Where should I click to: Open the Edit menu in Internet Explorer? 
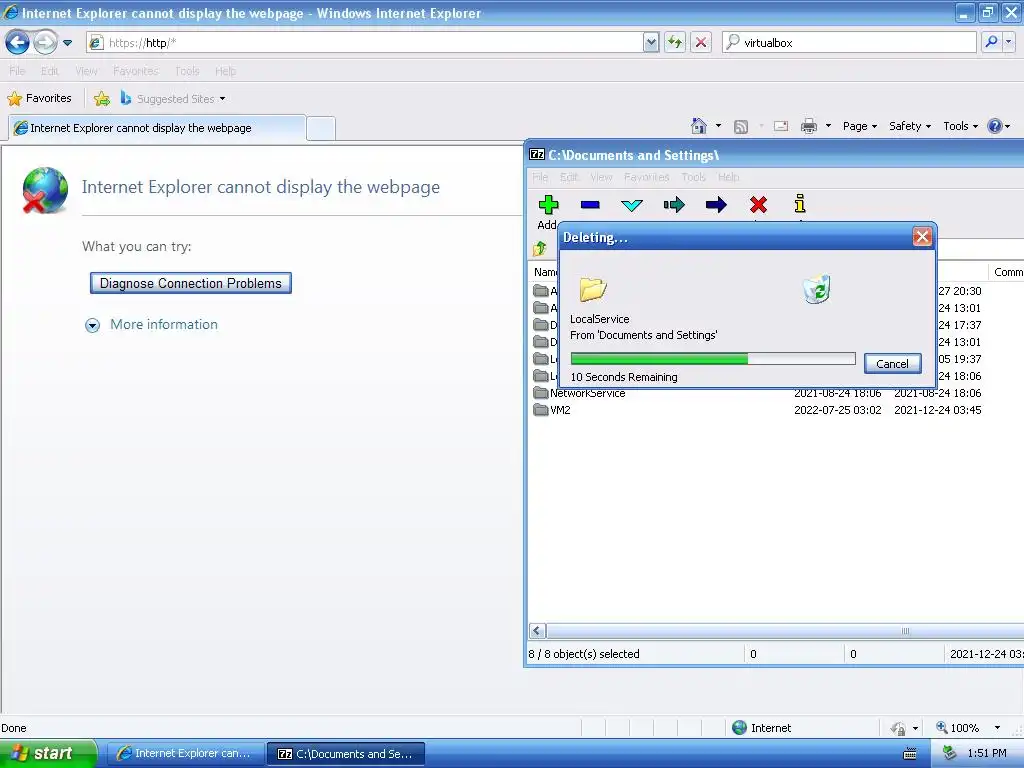[x=50, y=71]
